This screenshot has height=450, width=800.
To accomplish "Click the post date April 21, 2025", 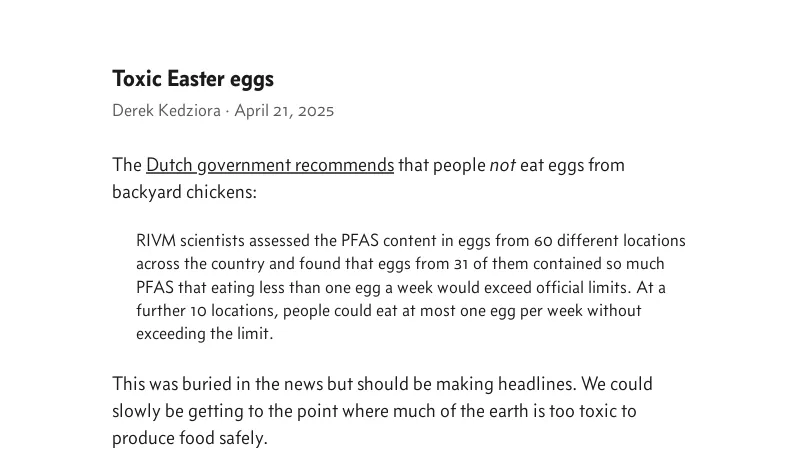I will (x=284, y=111).
